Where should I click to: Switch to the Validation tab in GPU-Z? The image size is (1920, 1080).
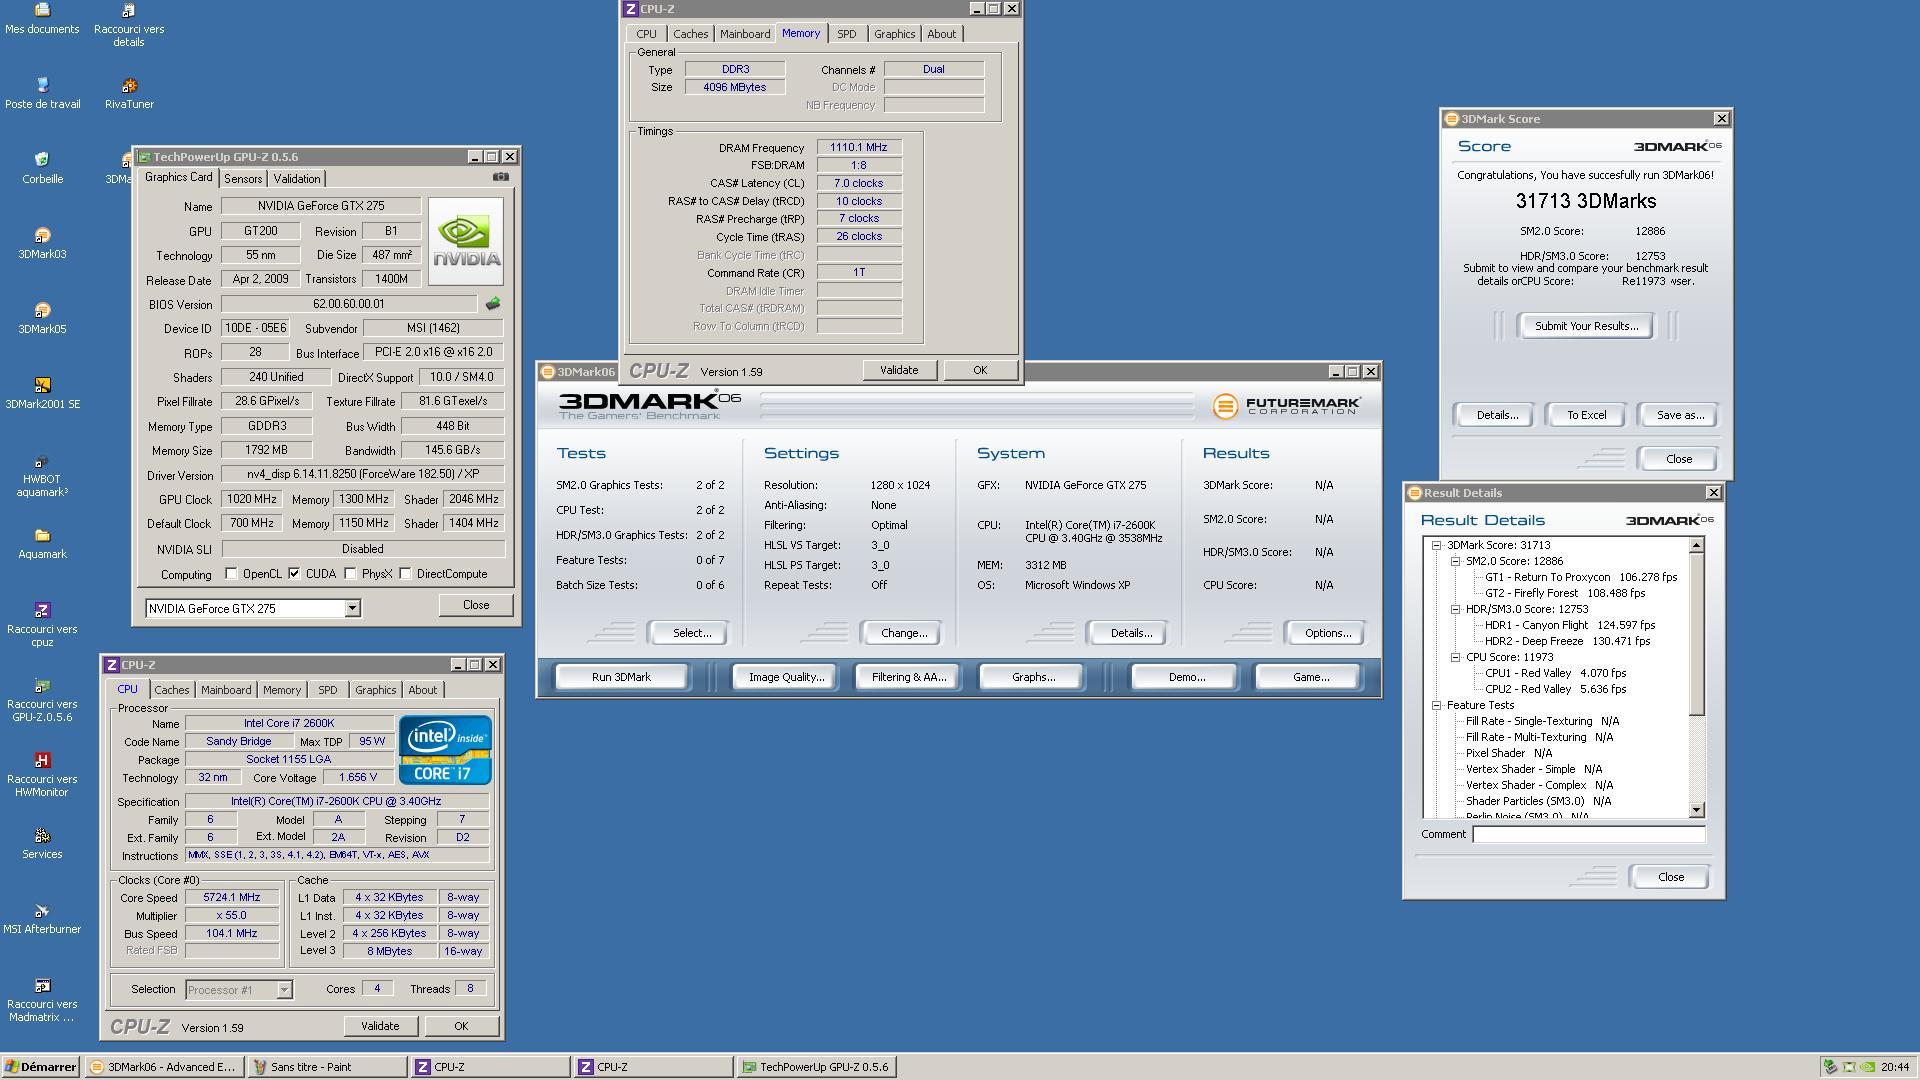(x=297, y=179)
